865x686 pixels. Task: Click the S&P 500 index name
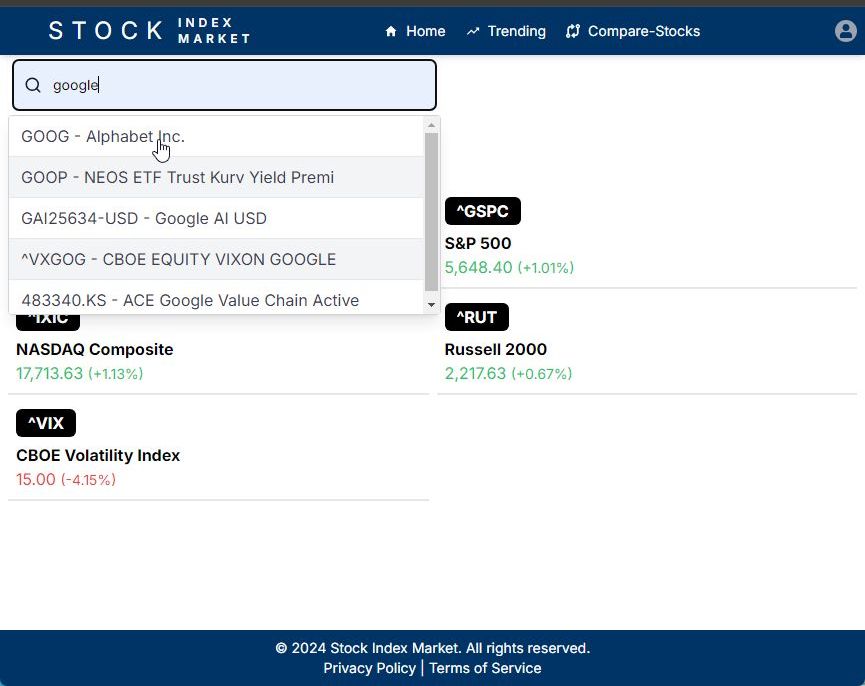[478, 243]
